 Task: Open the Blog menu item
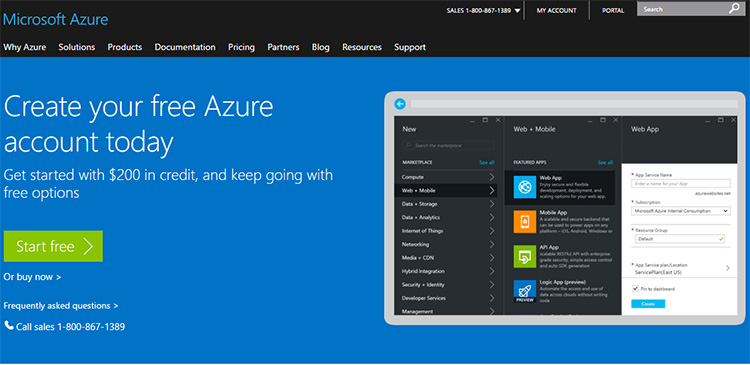click(x=320, y=47)
